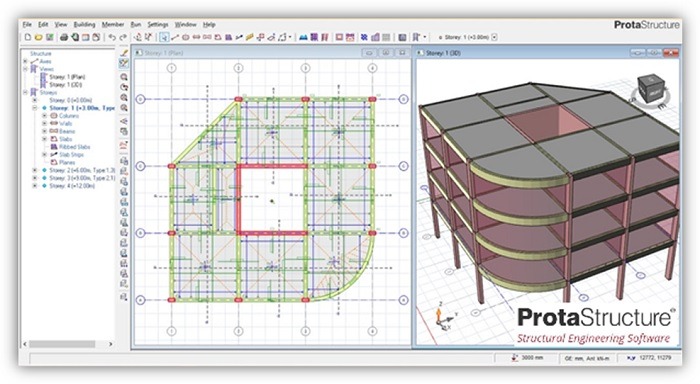Click the 3D orientation view cube

[x=650, y=91]
